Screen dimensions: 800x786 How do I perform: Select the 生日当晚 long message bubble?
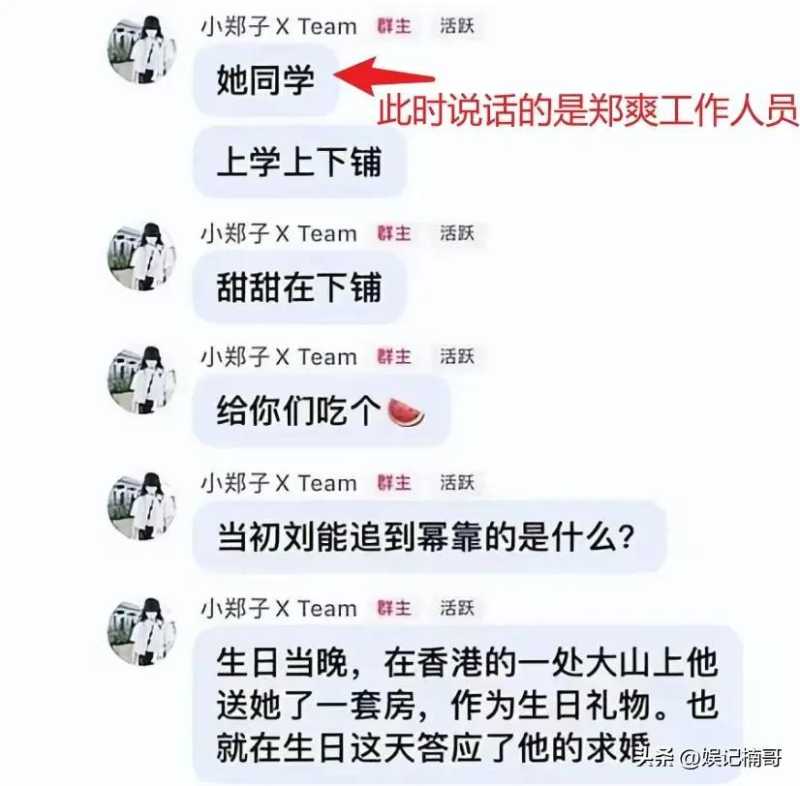coord(467,705)
